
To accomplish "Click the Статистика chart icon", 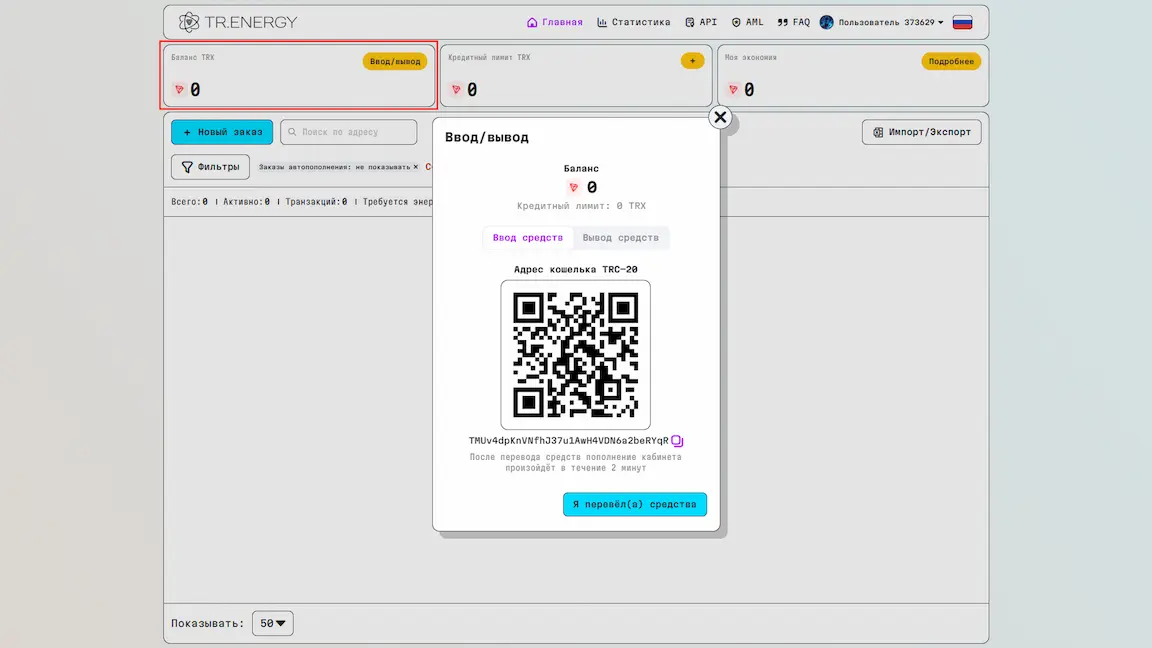I will pos(602,22).
